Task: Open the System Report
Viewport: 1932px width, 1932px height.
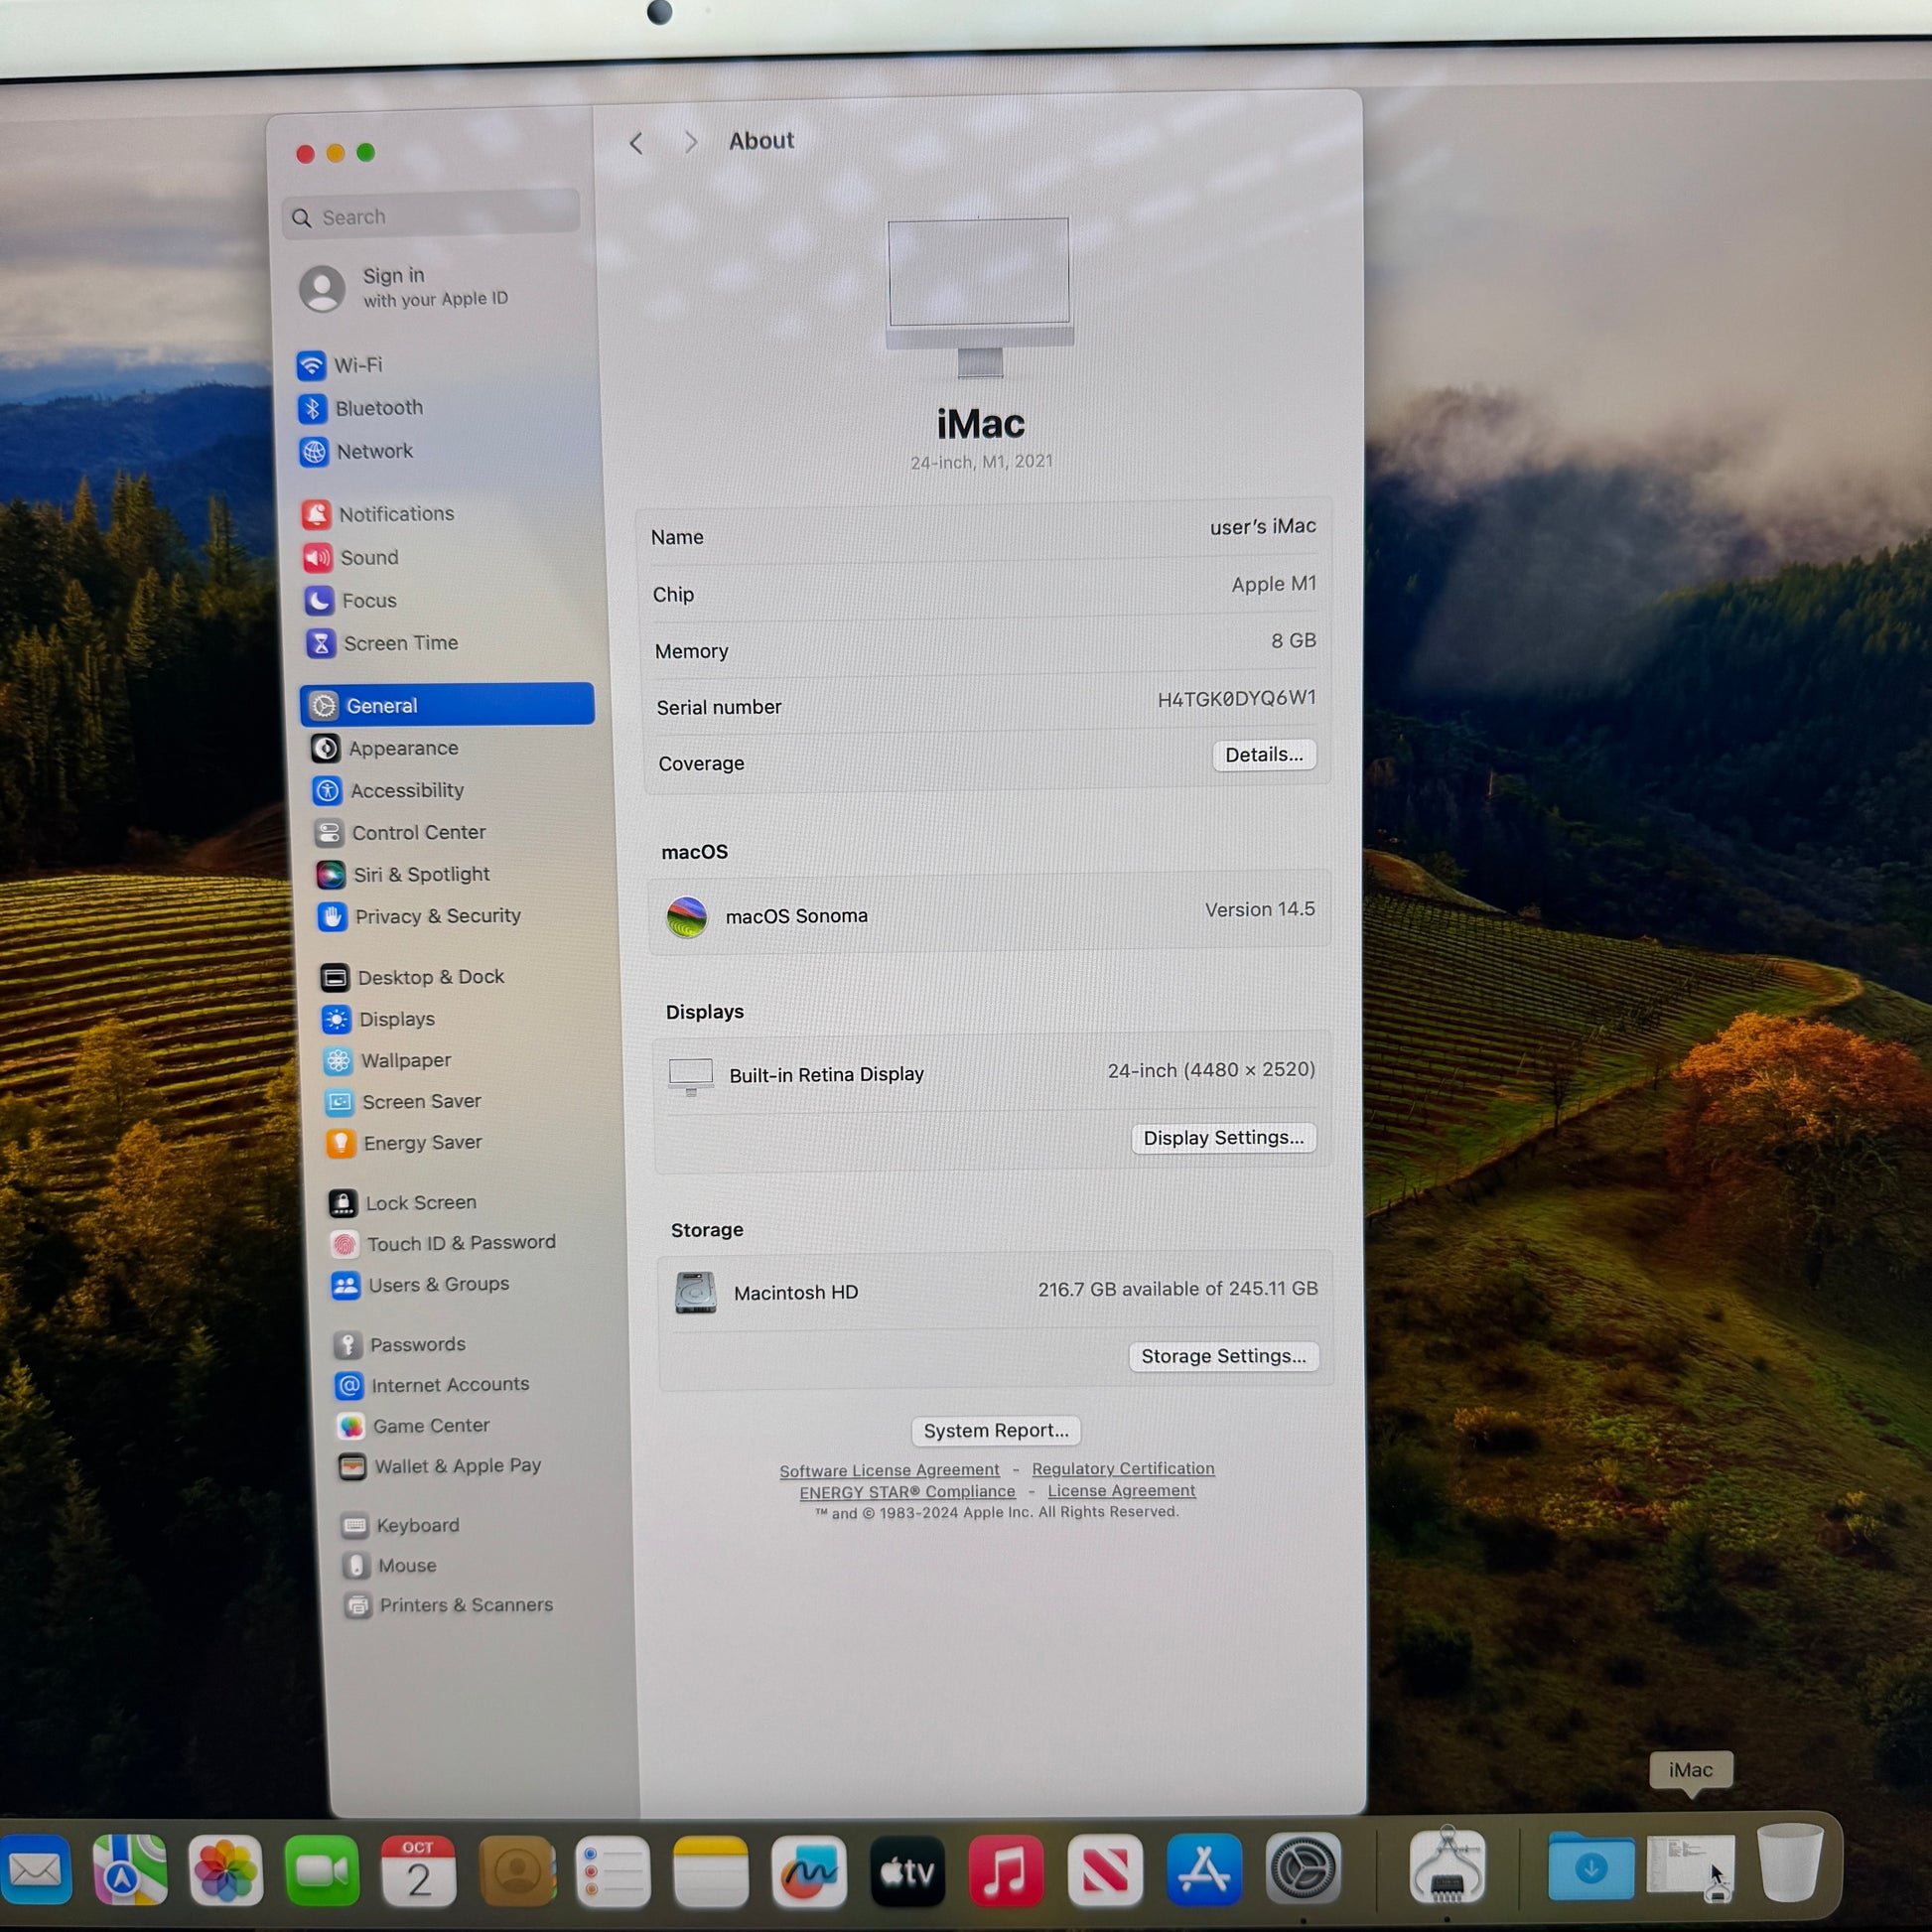Action: [995, 1431]
